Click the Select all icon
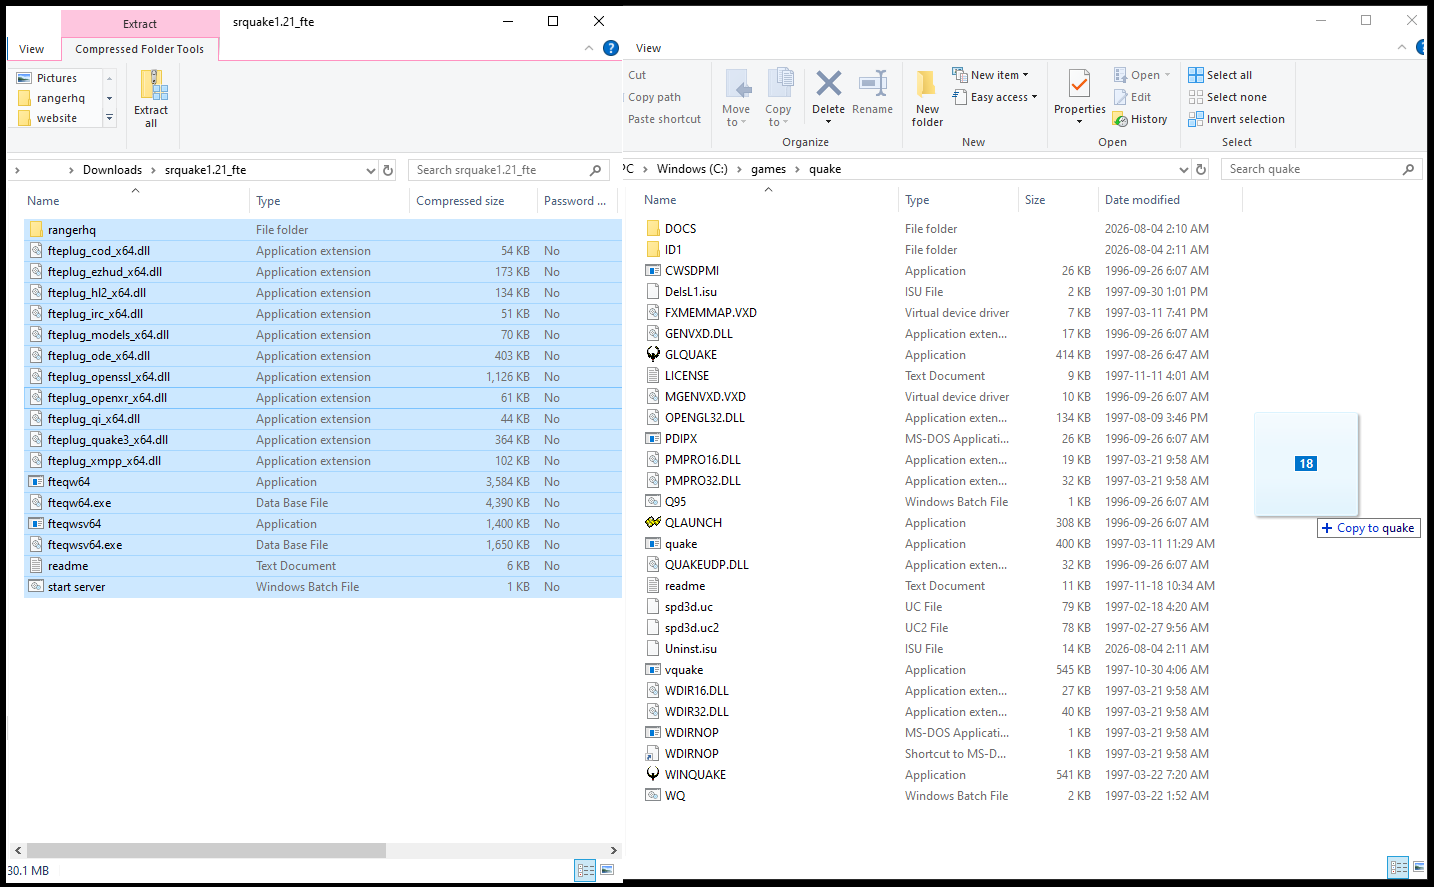This screenshot has height=887, width=1434. [x=1196, y=75]
